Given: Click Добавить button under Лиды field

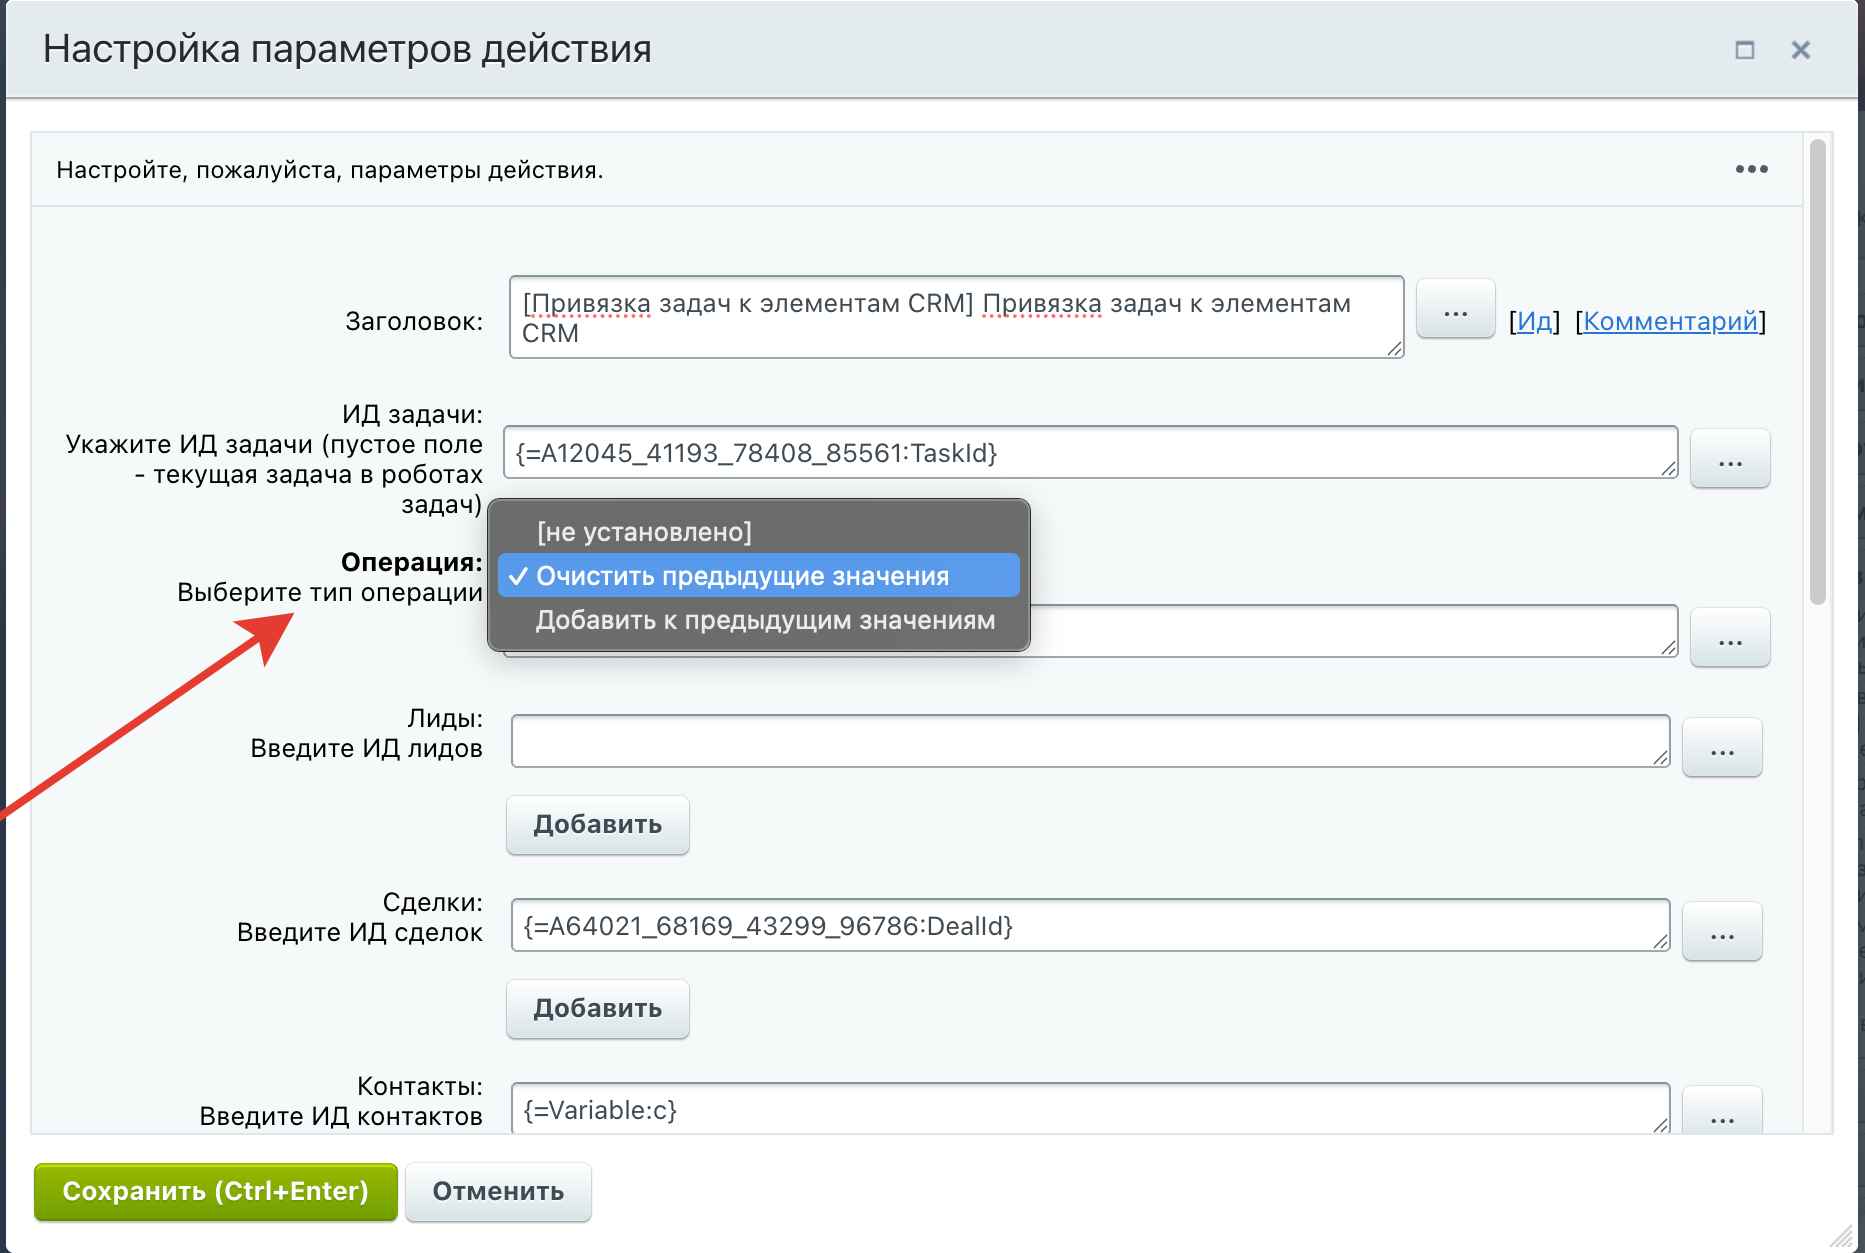Looking at the screenshot, I should pyautogui.click(x=597, y=825).
